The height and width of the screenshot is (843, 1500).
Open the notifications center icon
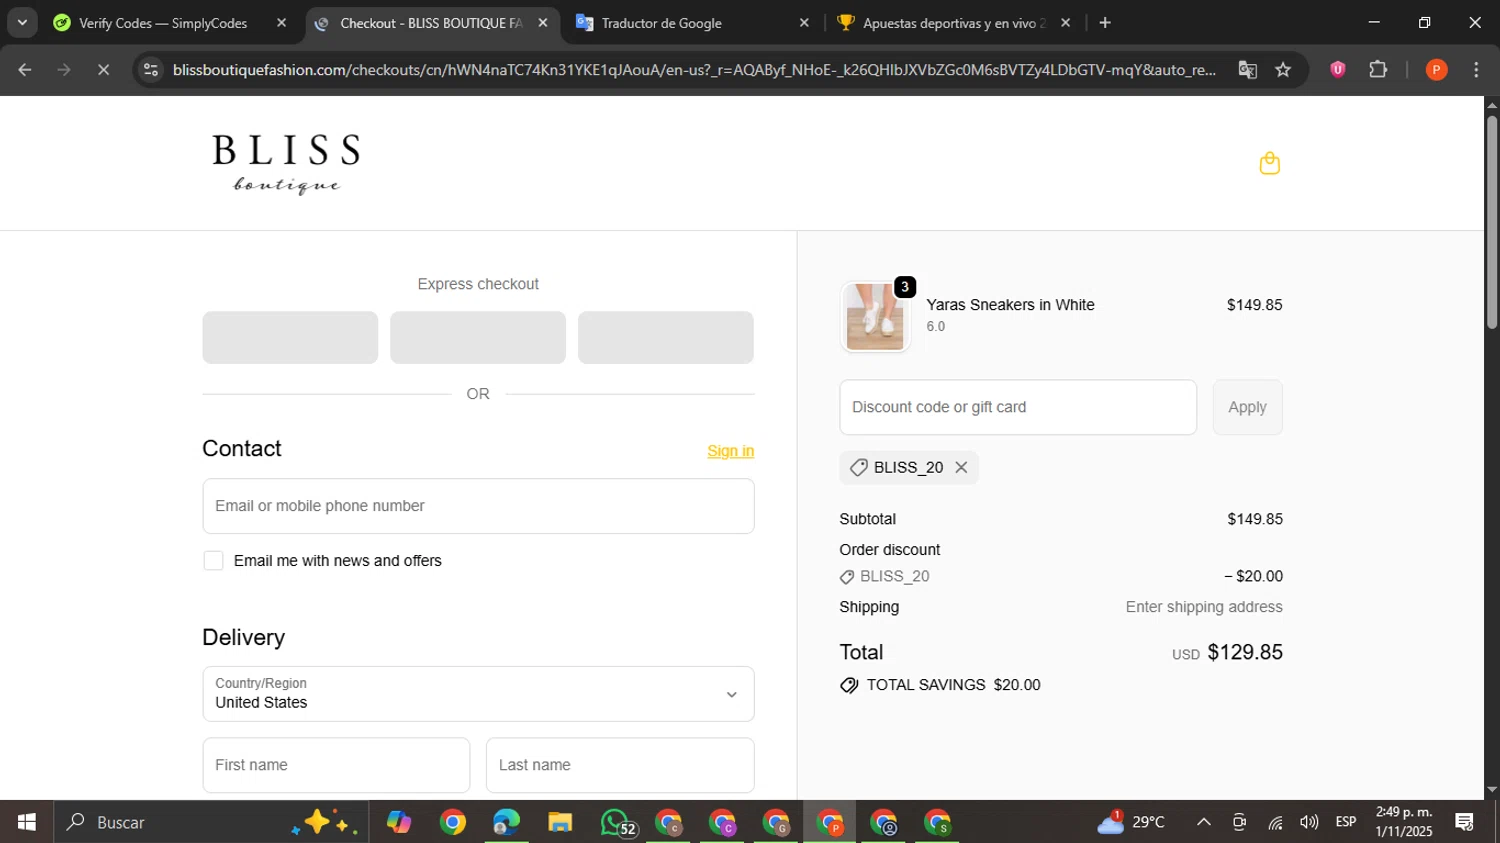click(x=1465, y=822)
